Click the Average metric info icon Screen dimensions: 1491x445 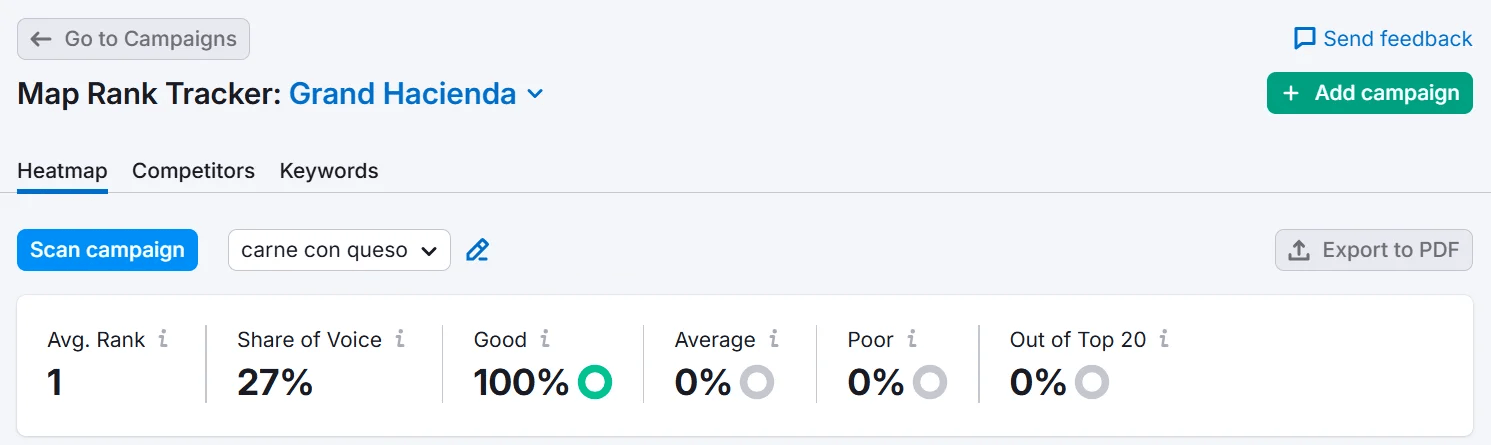pyautogui.click(x=773, y=339)
